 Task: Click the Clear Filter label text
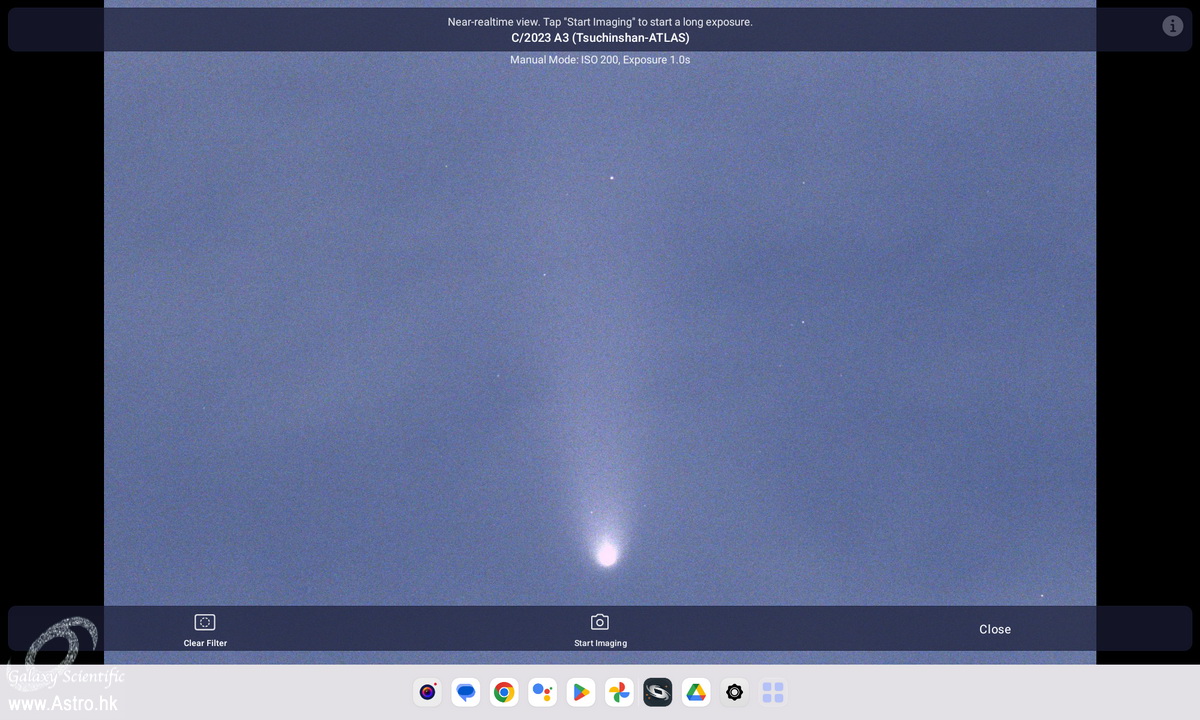pyautogui.click(x=205, y=643)
